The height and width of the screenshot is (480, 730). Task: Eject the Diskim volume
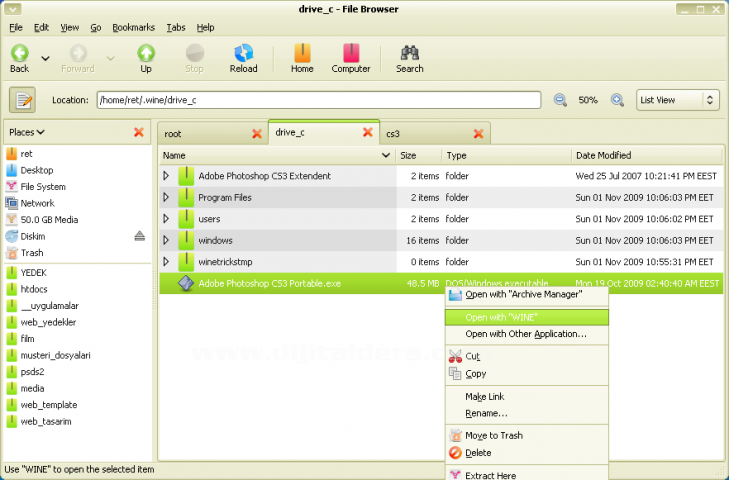[x=140, y=237]
